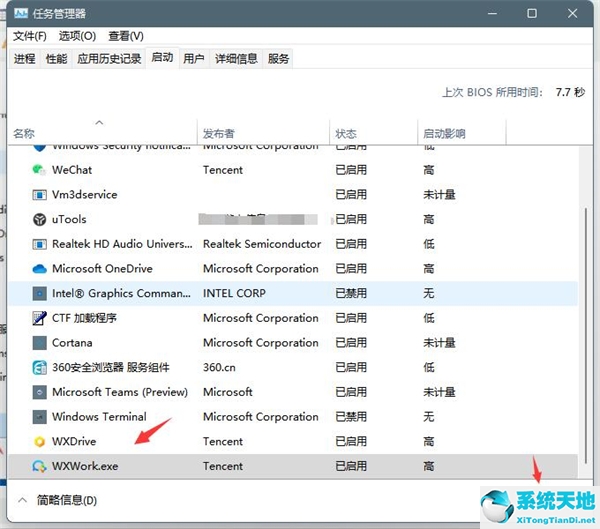
Task: Select Microsoft Teams (Preview) entry
Action: [x=120, y=392]
